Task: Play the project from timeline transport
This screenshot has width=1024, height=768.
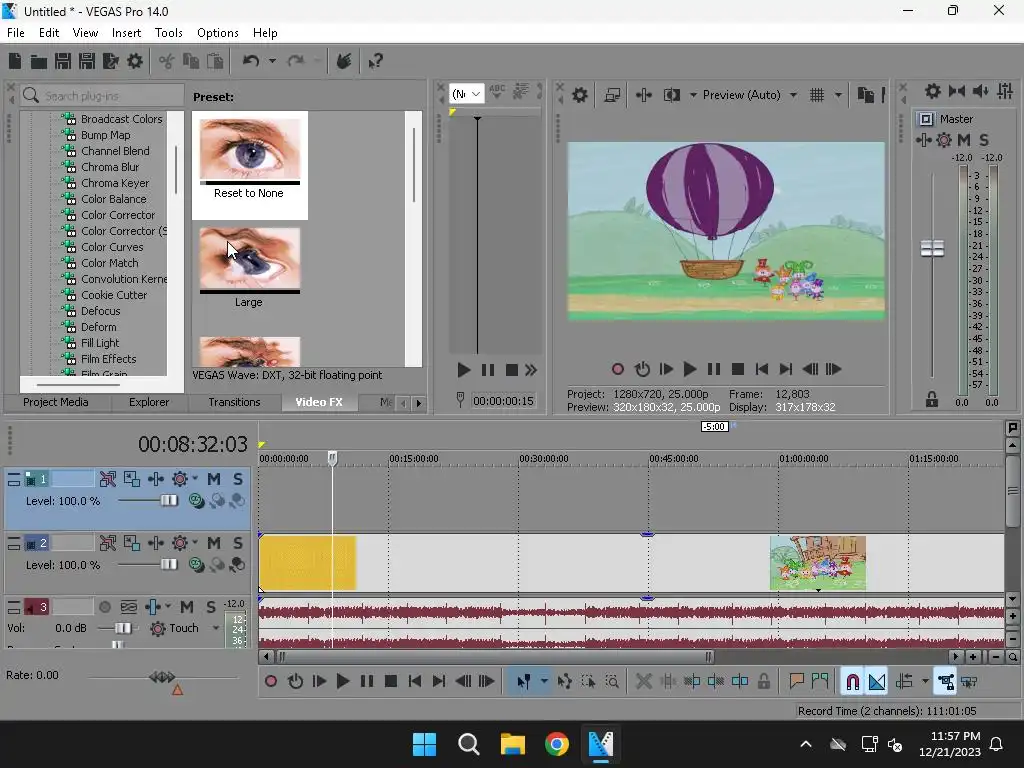Action: point(342,682)
